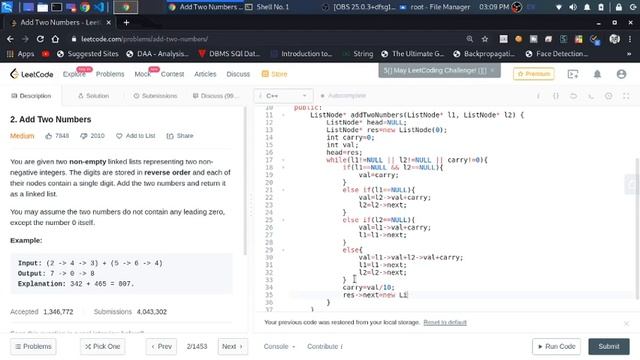The width and height of the screenshot is (640, 360).
Task: Go to the Prev problem
Action: (x=161, y=347)
